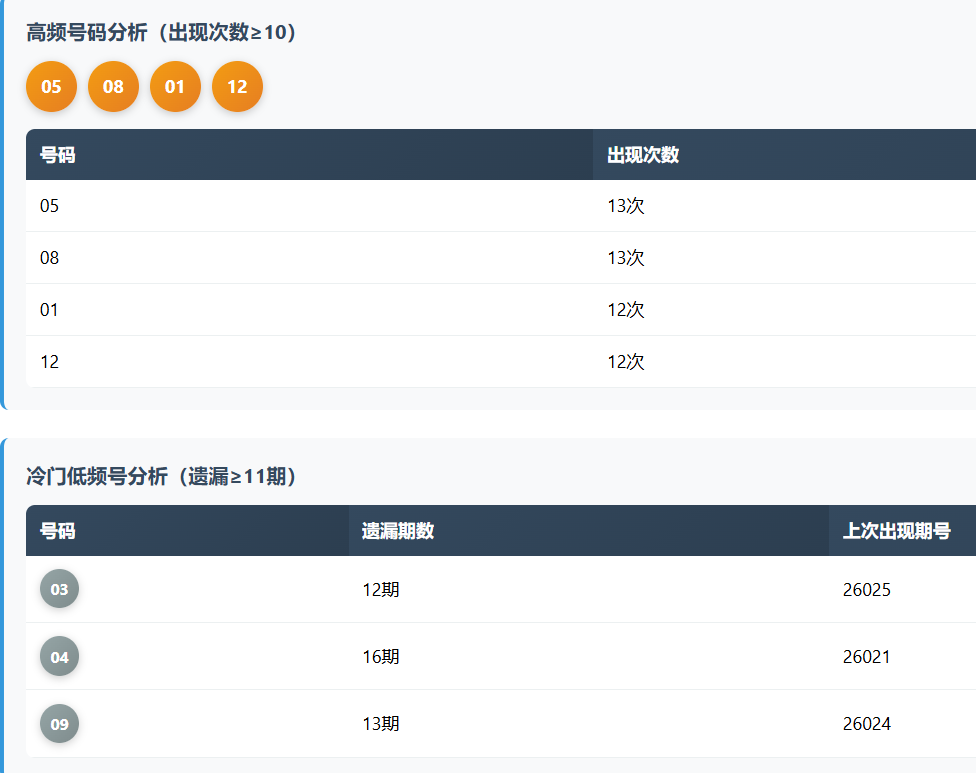Click the 16期 missed-periods cell
This screenshot has width=976, height=773.
pos(381,657)
